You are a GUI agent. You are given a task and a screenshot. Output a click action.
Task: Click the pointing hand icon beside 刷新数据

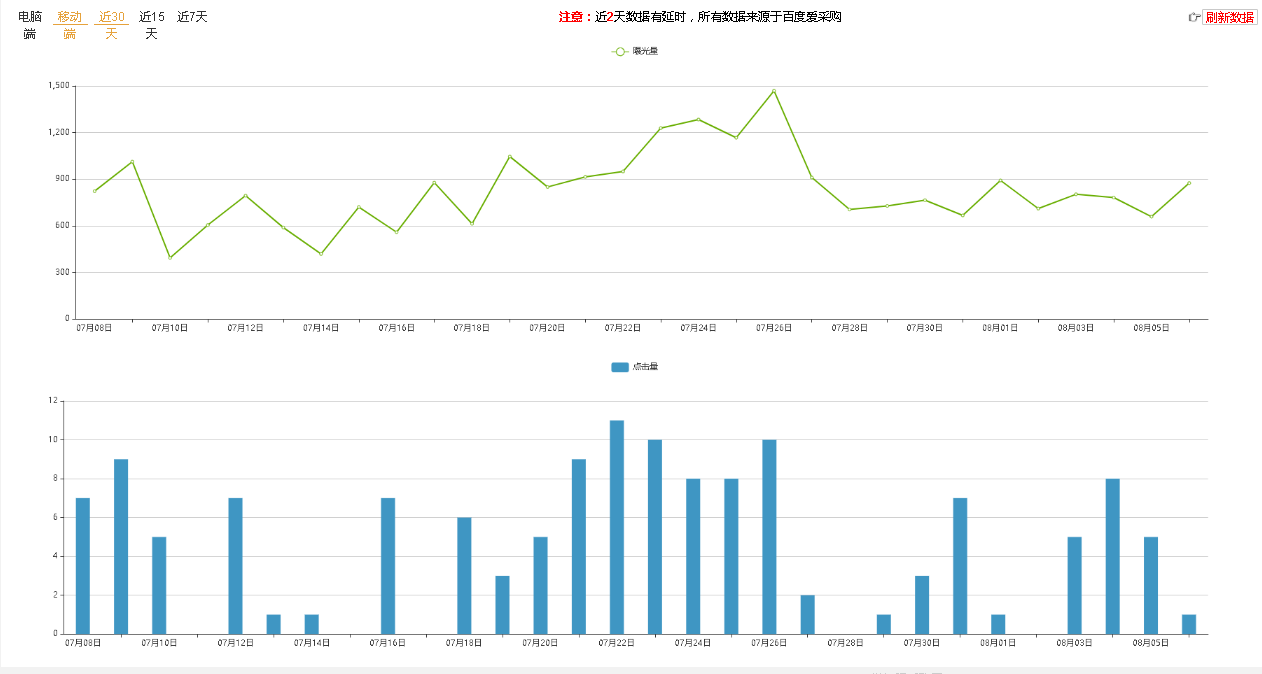tap(1193, 17)
